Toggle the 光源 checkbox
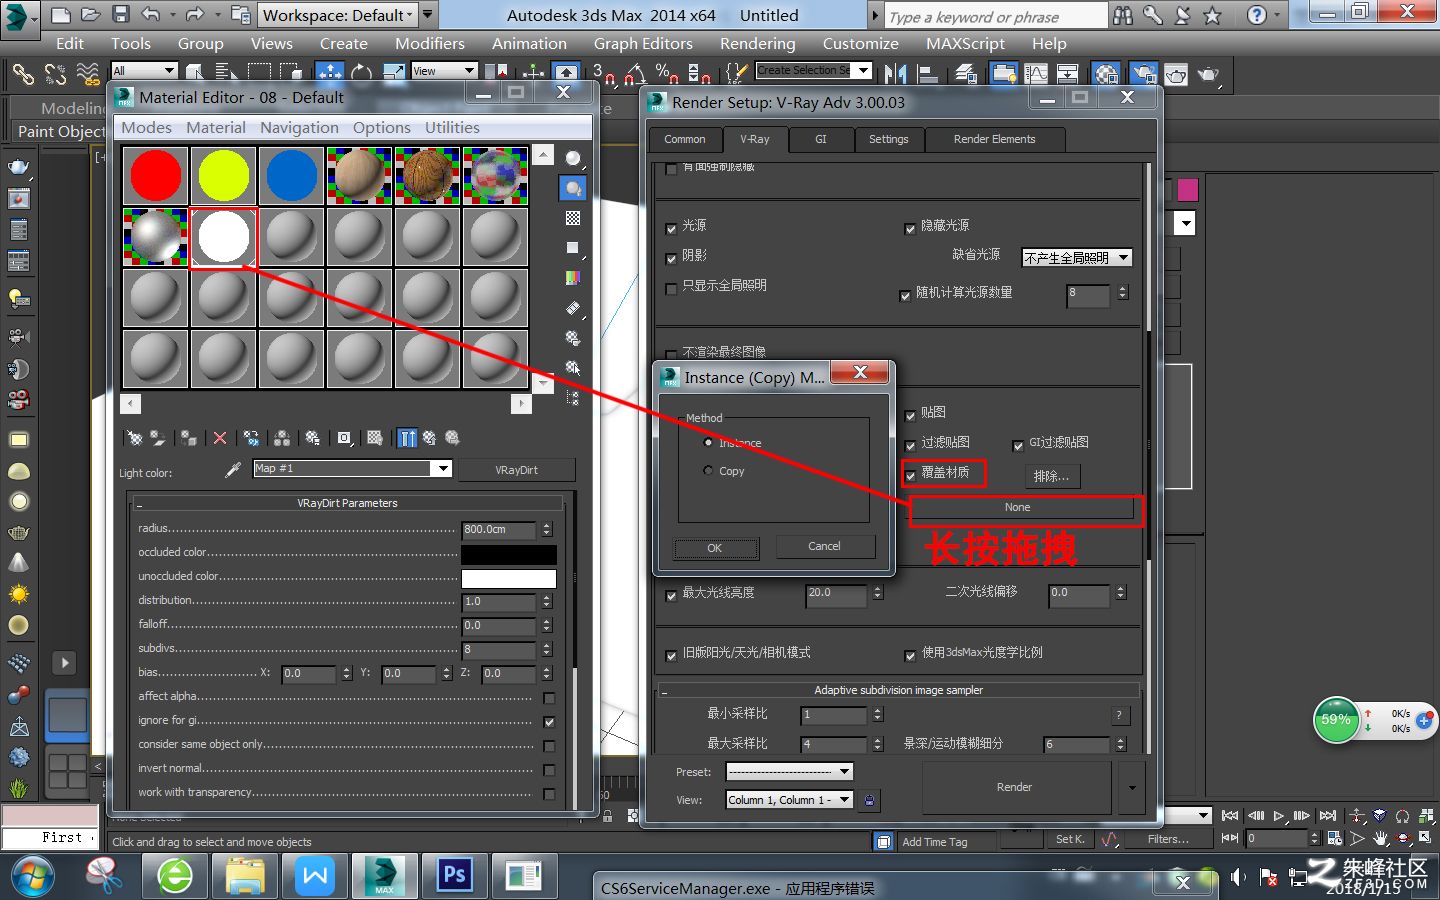The height and width of the screenshot is (900, 1440). click(x=671, y=228)
